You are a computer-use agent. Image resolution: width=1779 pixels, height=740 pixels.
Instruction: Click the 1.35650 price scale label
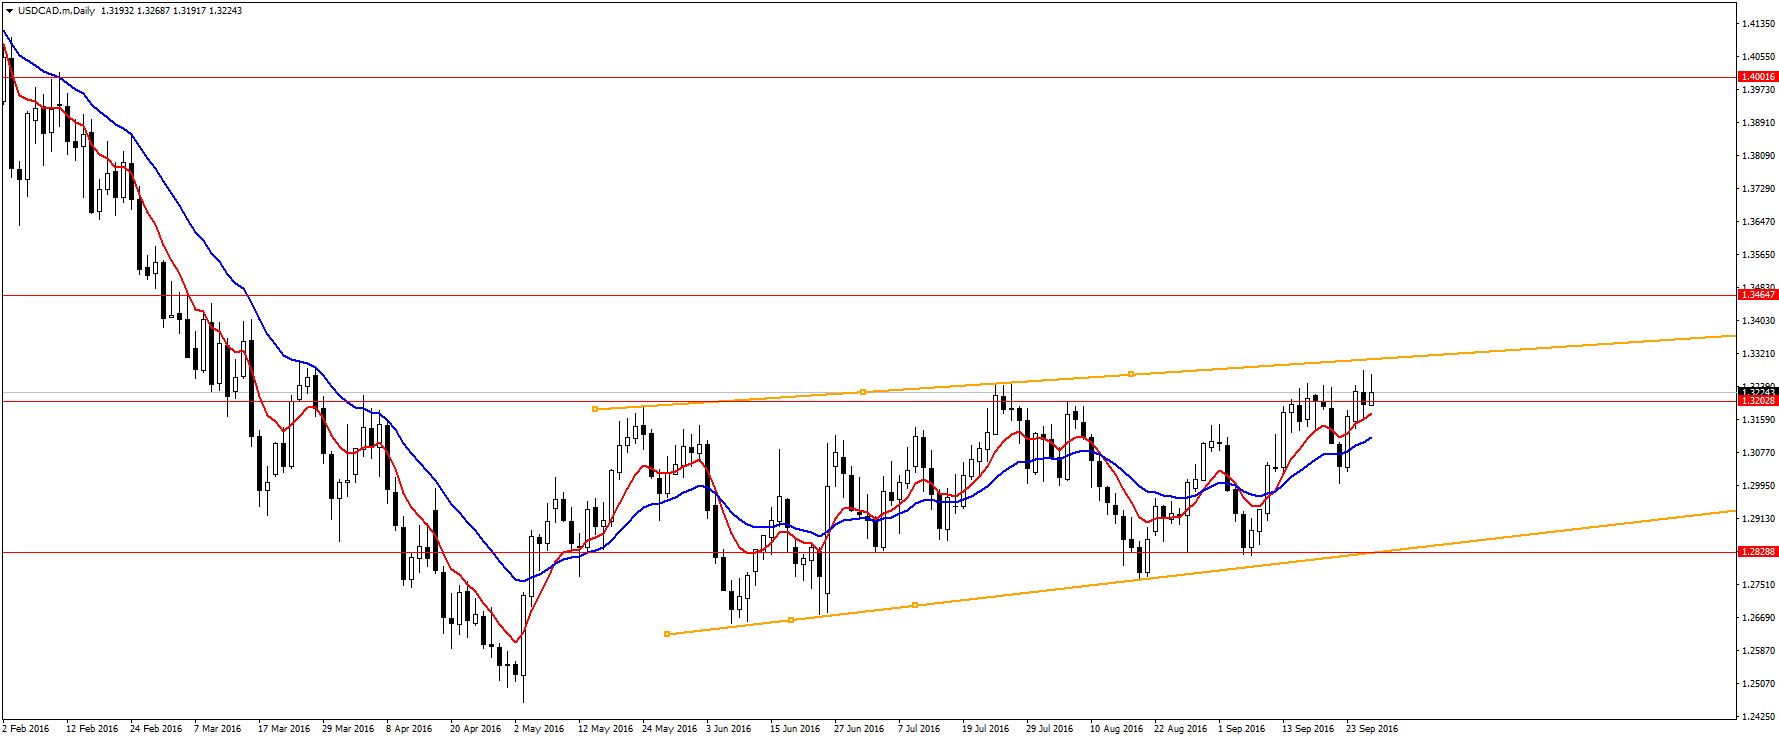click(x=1759, y=255)
